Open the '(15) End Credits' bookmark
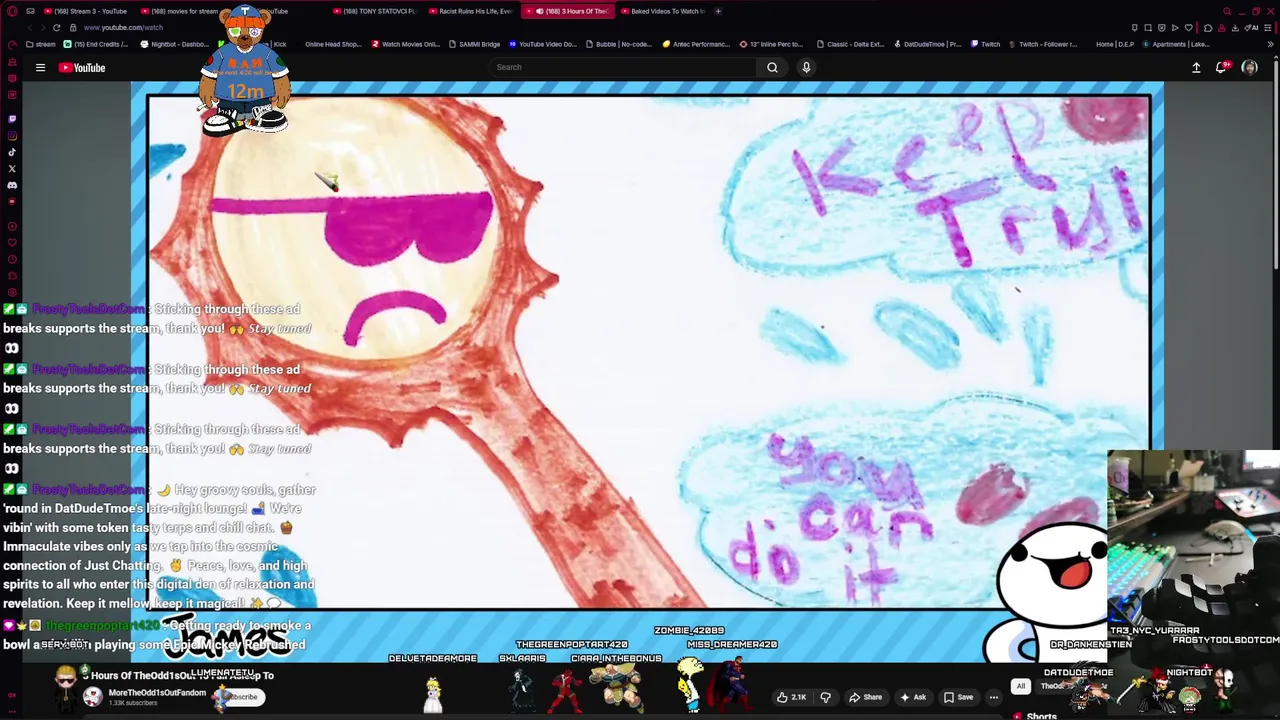Viewport: 1280px width, 720px height. coord(97,44)
